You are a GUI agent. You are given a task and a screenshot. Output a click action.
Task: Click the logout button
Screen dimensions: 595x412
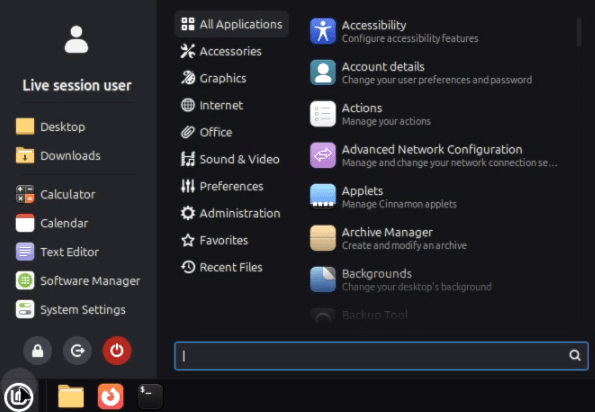pos(77,351)
